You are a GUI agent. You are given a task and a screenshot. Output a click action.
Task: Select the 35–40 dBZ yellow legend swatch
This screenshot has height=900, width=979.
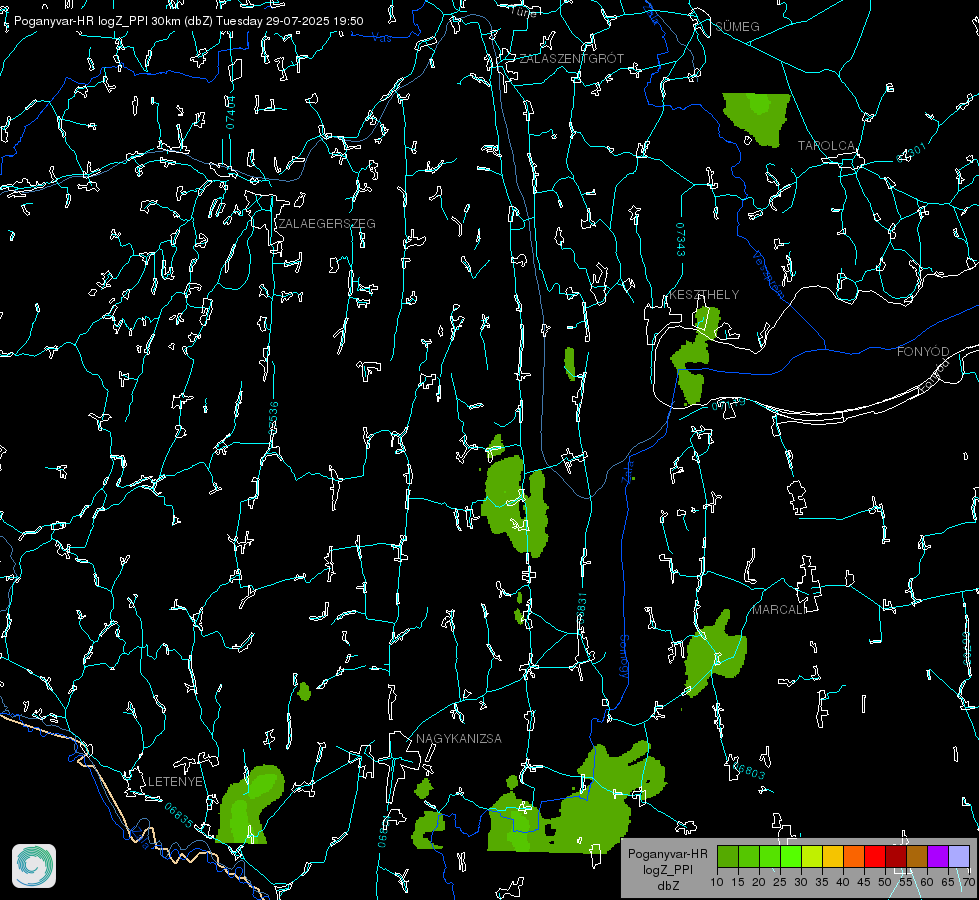point(833,856)
